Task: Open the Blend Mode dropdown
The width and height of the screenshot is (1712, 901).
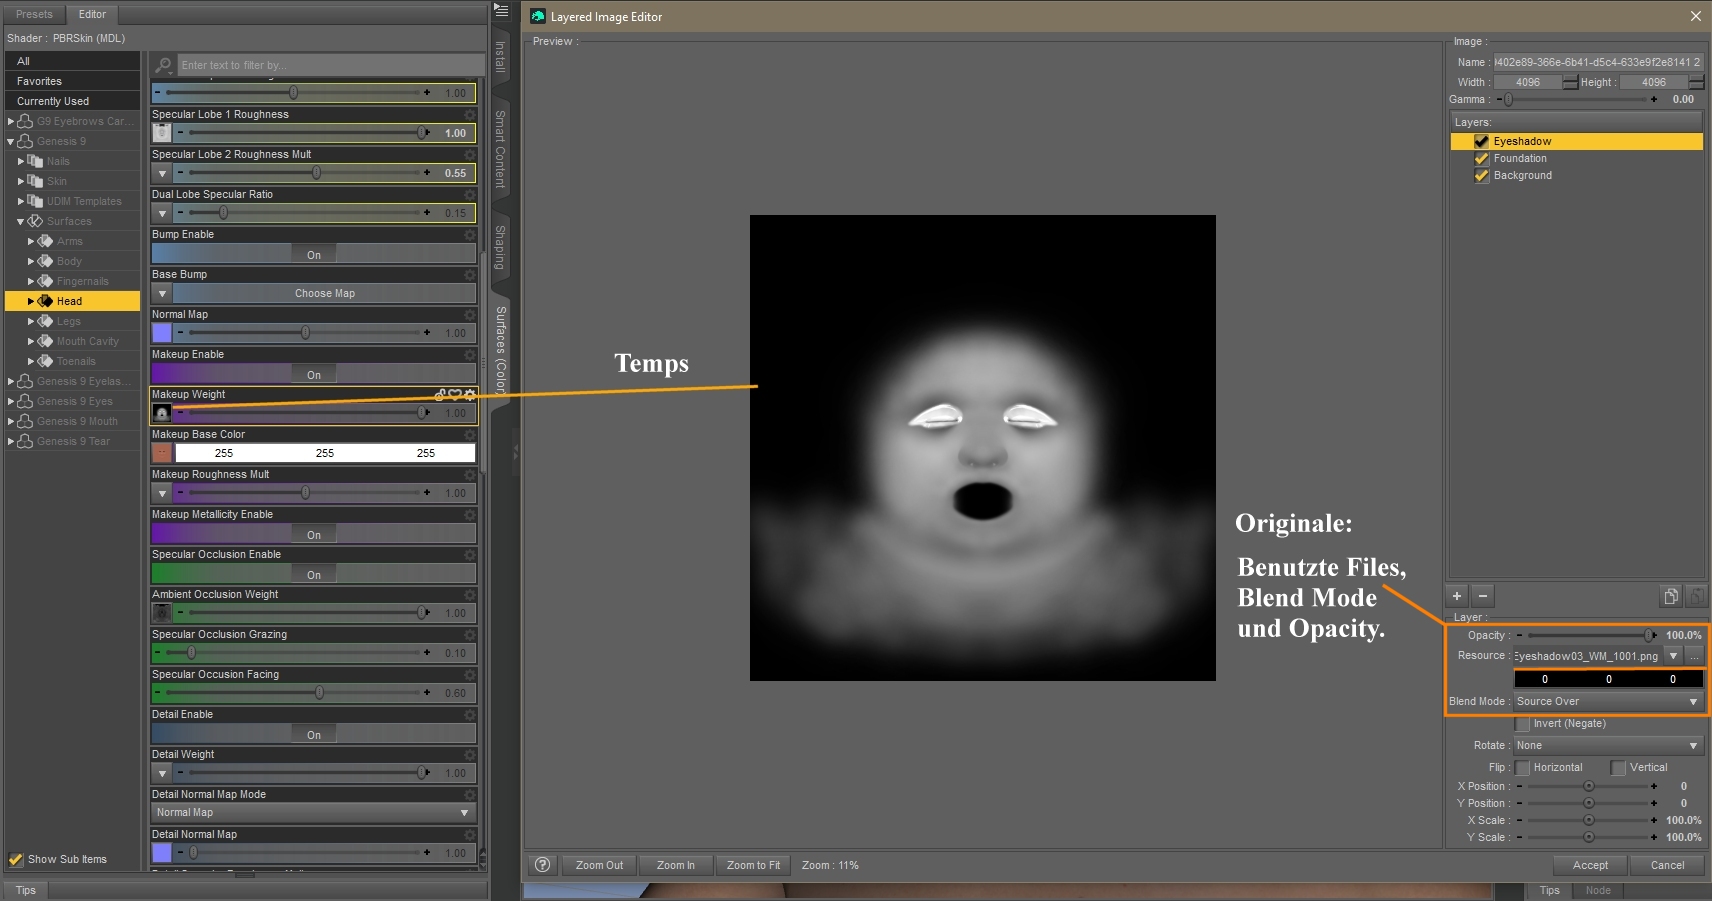Action: (1608, 702)
